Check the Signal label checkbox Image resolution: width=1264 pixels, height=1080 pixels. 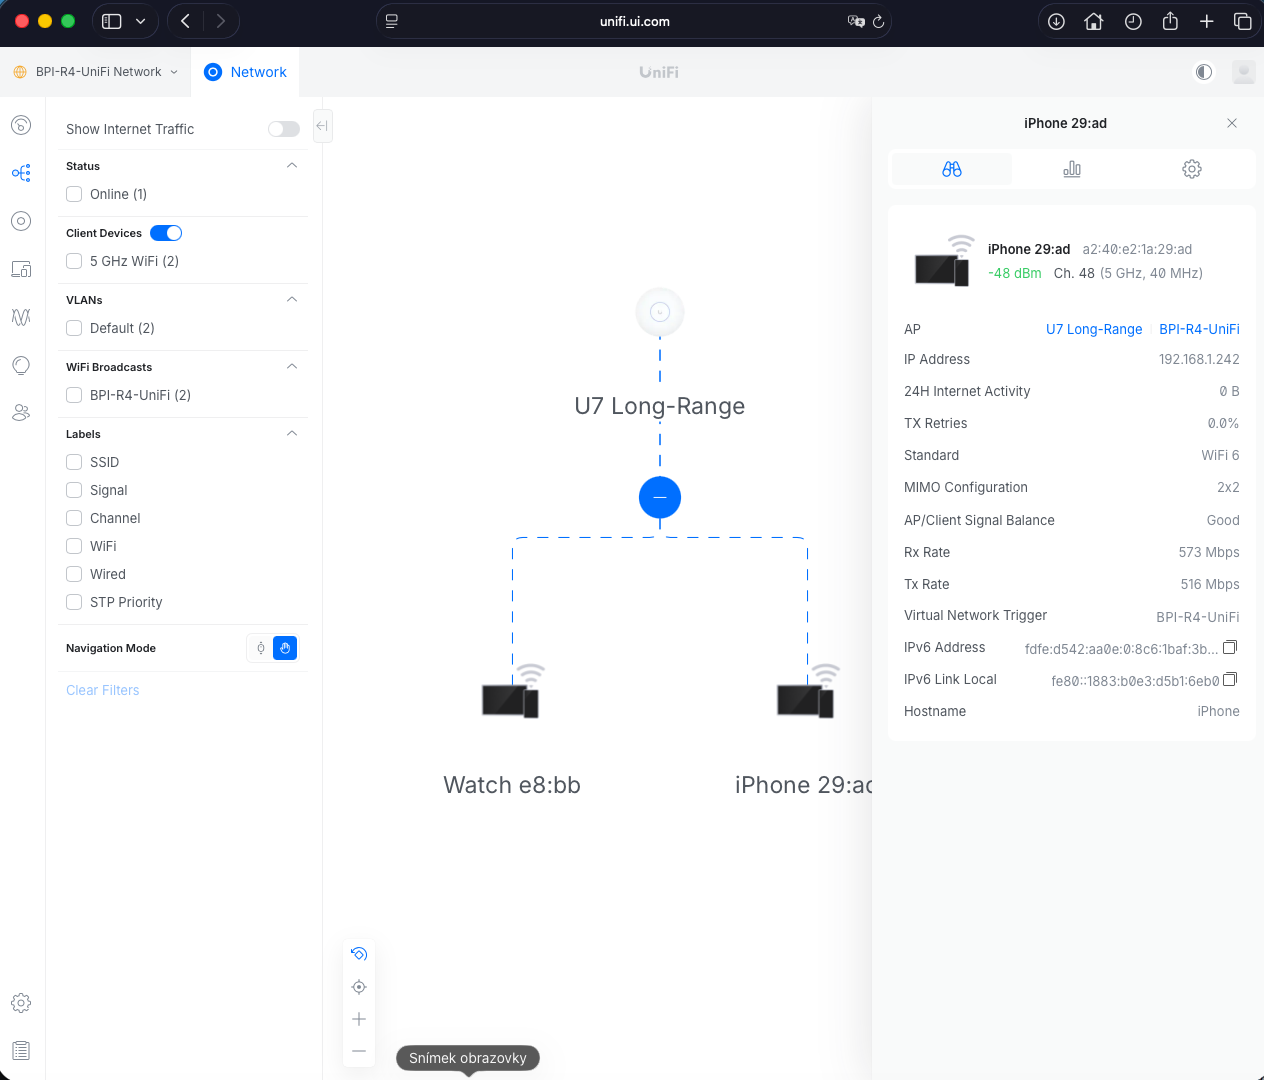click(x=74, y=490)
